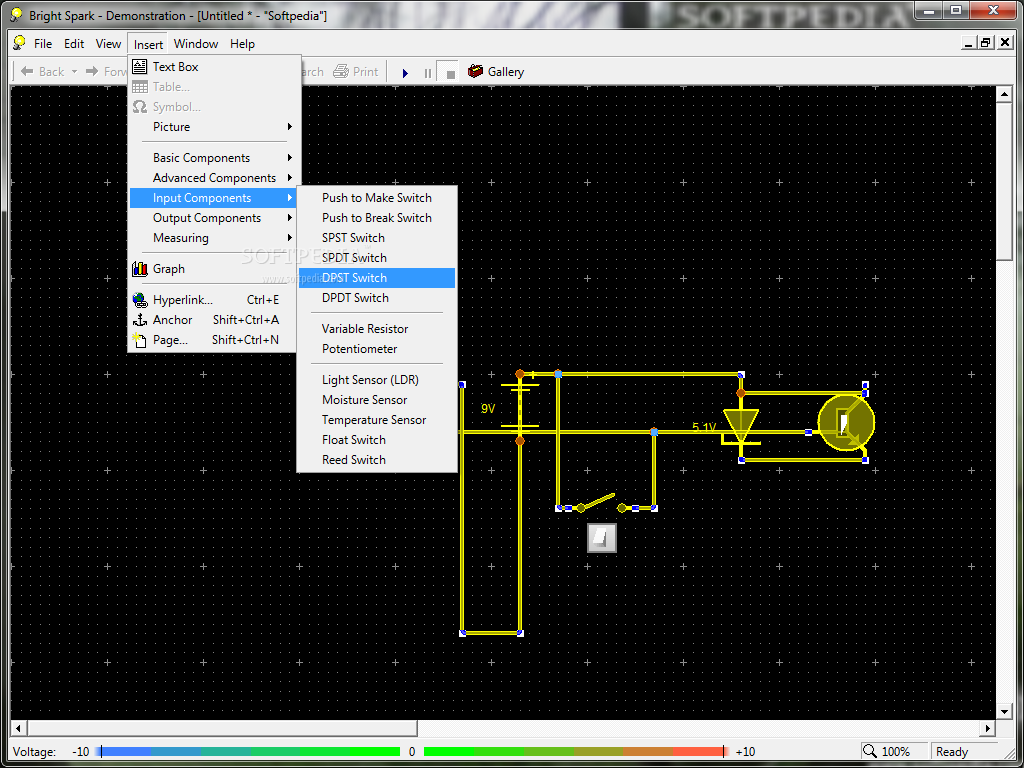Insert a Push to Break Switch
This screenshot has height=768, width=1024.
point(377,217)
